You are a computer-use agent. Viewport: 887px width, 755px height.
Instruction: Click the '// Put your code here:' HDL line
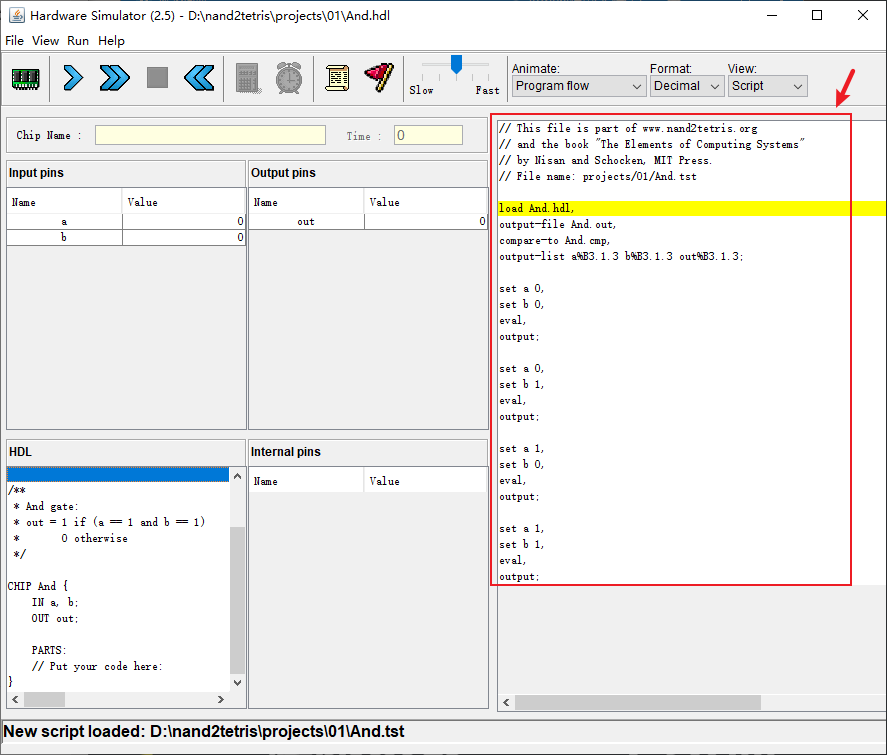(97, 667)
